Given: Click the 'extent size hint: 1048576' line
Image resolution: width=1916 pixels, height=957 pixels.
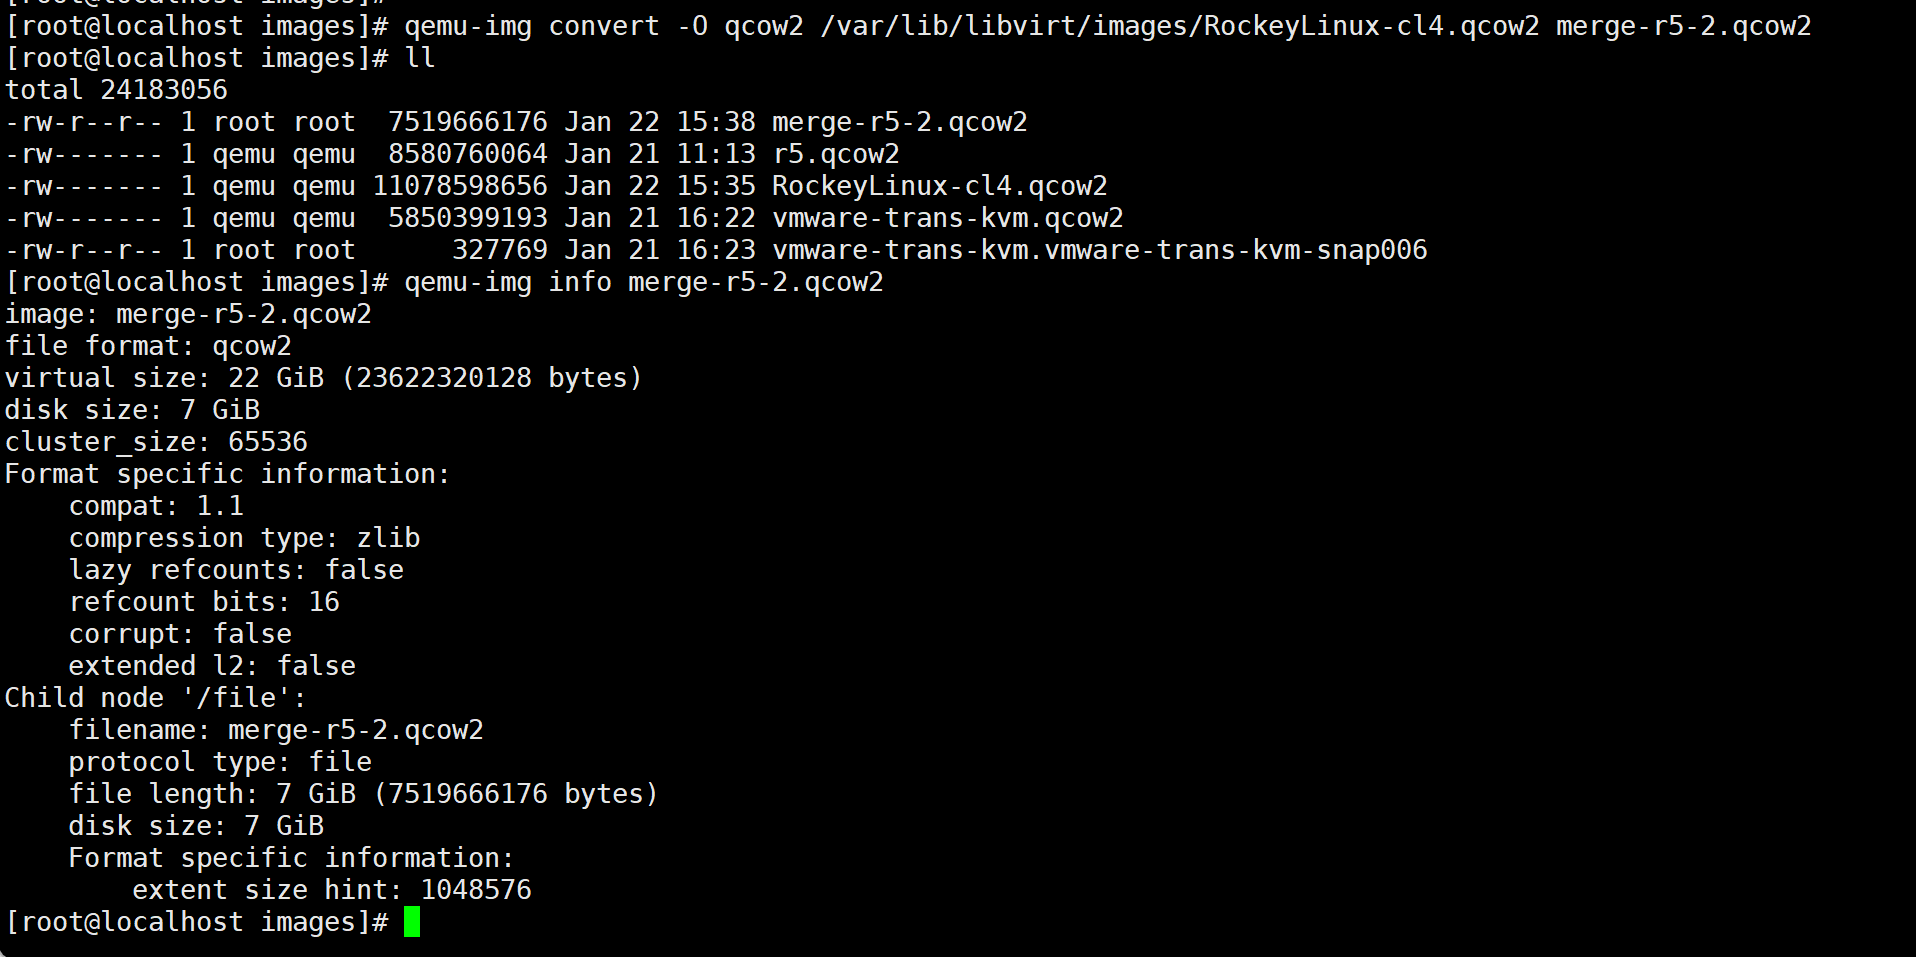Looking at the screenshot, I should tap(331, 890).
